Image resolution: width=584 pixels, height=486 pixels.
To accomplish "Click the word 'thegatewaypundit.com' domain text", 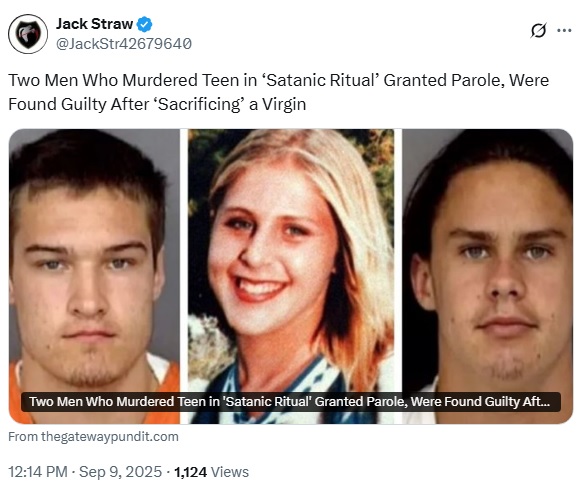I will click(x=110, y=436).
